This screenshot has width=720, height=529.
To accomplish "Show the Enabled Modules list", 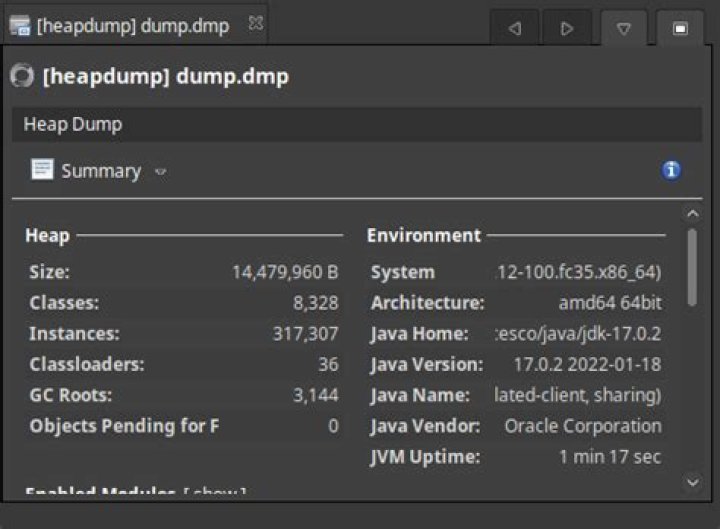I will click(x=214, y=492).
